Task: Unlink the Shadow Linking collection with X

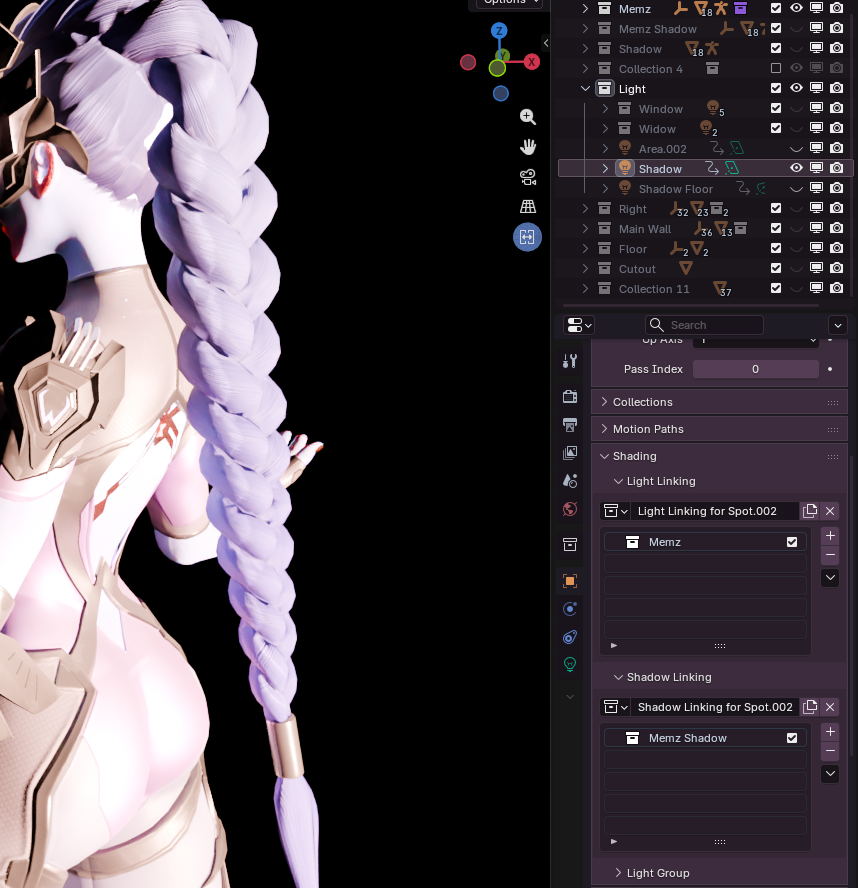Action: (830, 707)
